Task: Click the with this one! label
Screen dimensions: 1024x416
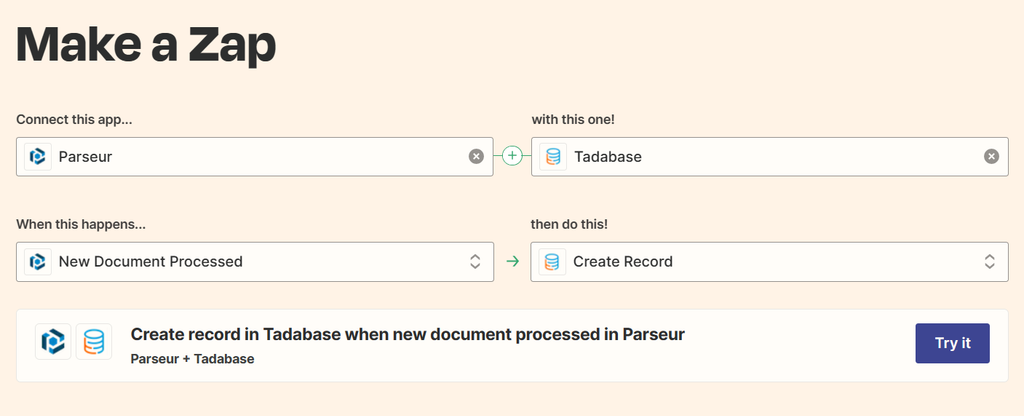Action: point(573,120)
